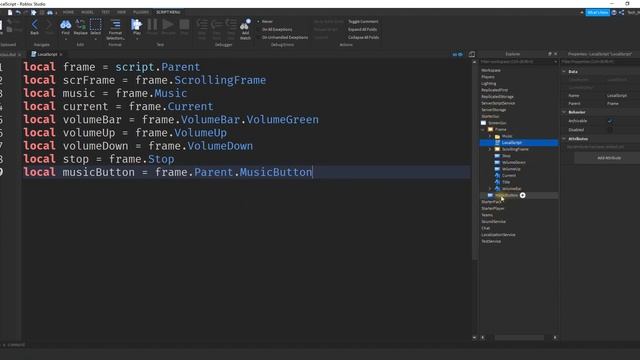Click the ScreenGui icon in Explorer
640x360 pixels.
(x=484, y=123)
